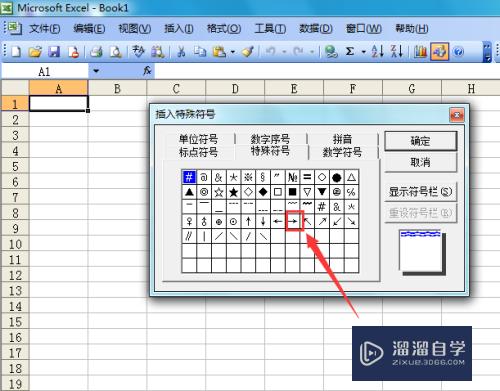The image size is (500, 391).
Task: Click the 取消 button in dialog
Action: tap(420, 162)
